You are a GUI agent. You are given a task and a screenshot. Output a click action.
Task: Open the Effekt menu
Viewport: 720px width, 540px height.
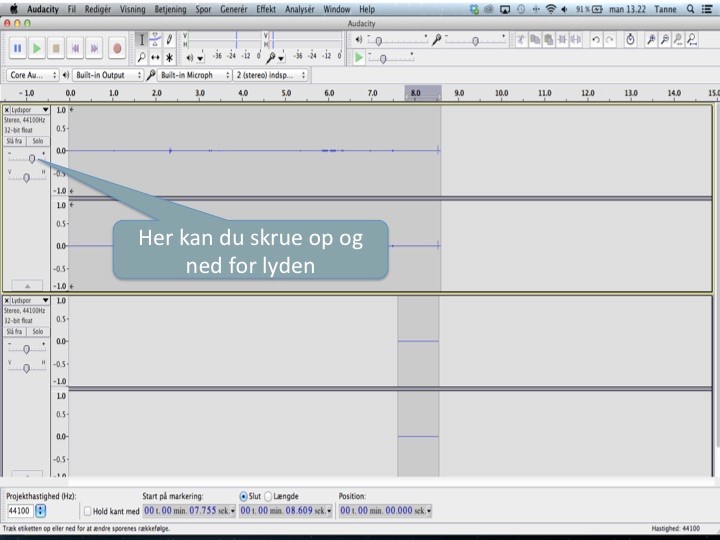coord(266,9)
